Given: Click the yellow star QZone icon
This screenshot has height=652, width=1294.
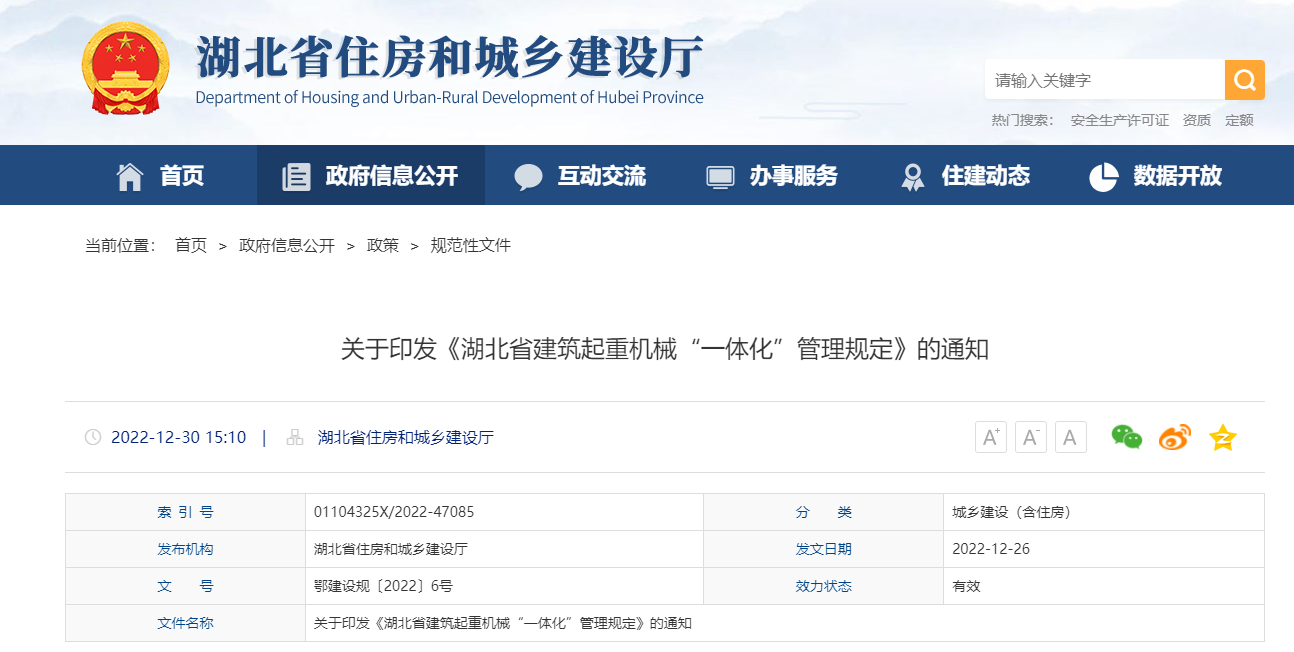Looking at the screenshot, I should click(1222, 437).
